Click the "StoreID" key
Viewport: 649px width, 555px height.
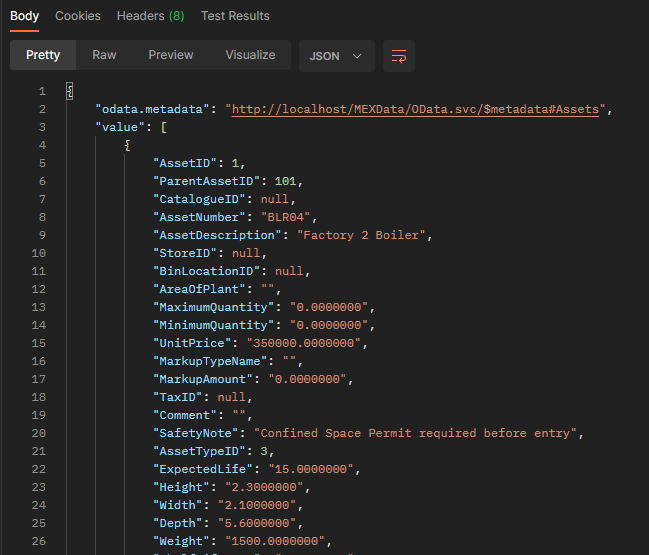(x=185, y=253)
